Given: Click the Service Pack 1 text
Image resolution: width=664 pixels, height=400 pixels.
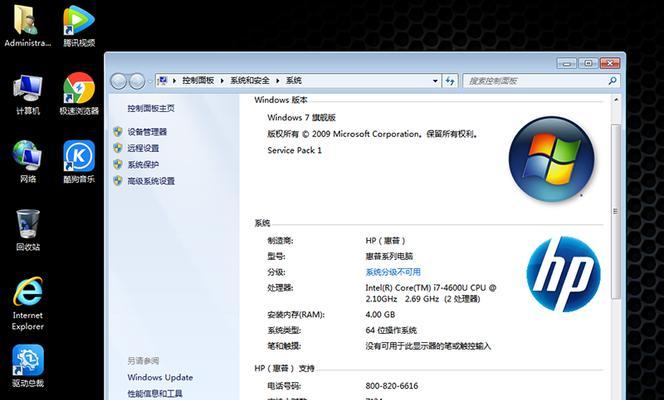Looking at the screenshot, I should pyautogui.click(x=294, y=150).
